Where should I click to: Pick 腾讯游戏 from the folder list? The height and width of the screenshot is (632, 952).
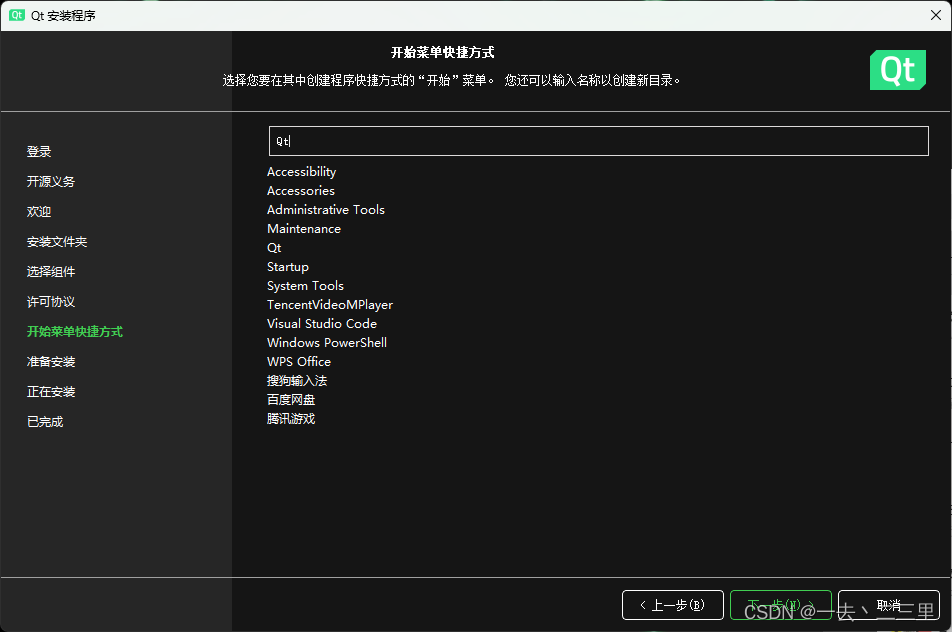pyautogui.click(x=291, y=419)
